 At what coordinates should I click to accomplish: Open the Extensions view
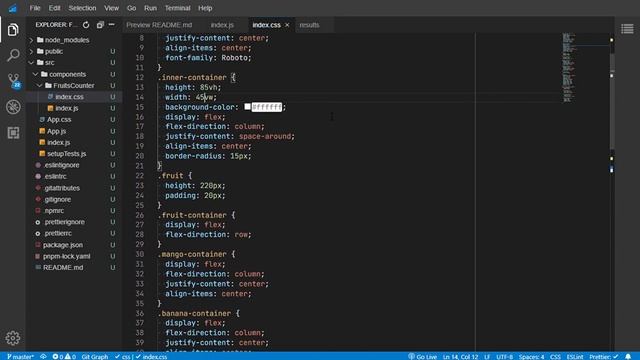[x=13, y=133]
